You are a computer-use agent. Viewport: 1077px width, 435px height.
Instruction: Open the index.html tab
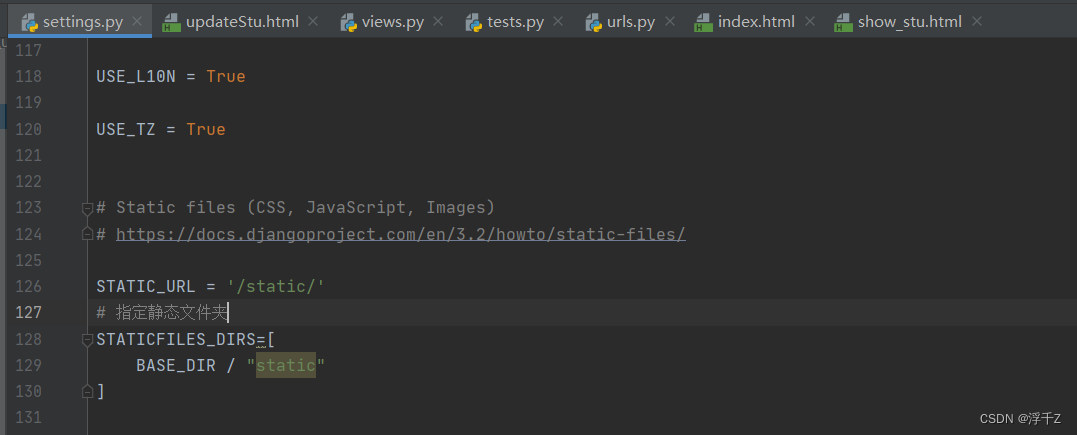[x=756, y=22]
